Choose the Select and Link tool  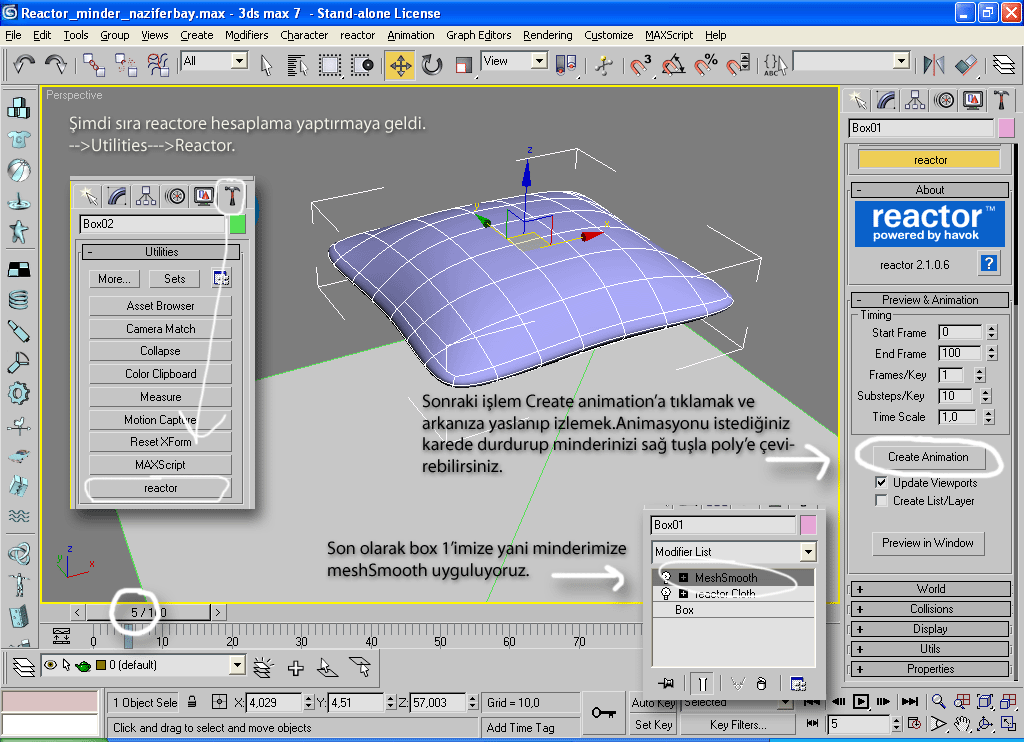click(x=95, y=65)
